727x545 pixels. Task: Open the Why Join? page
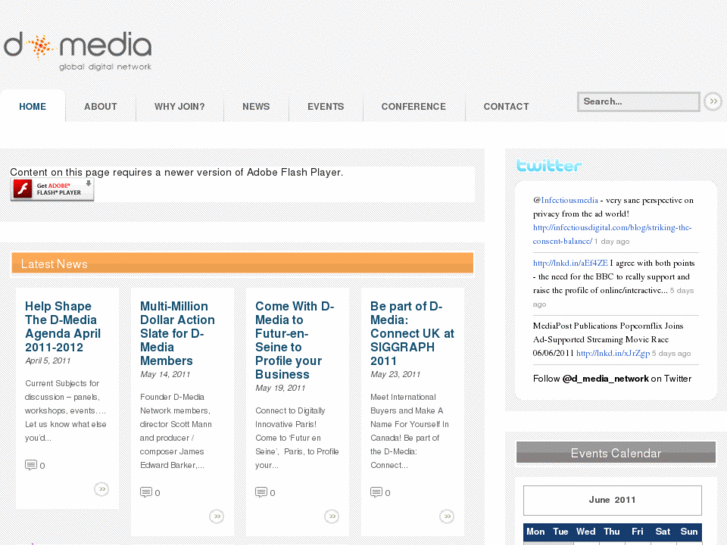click(179, 106)
